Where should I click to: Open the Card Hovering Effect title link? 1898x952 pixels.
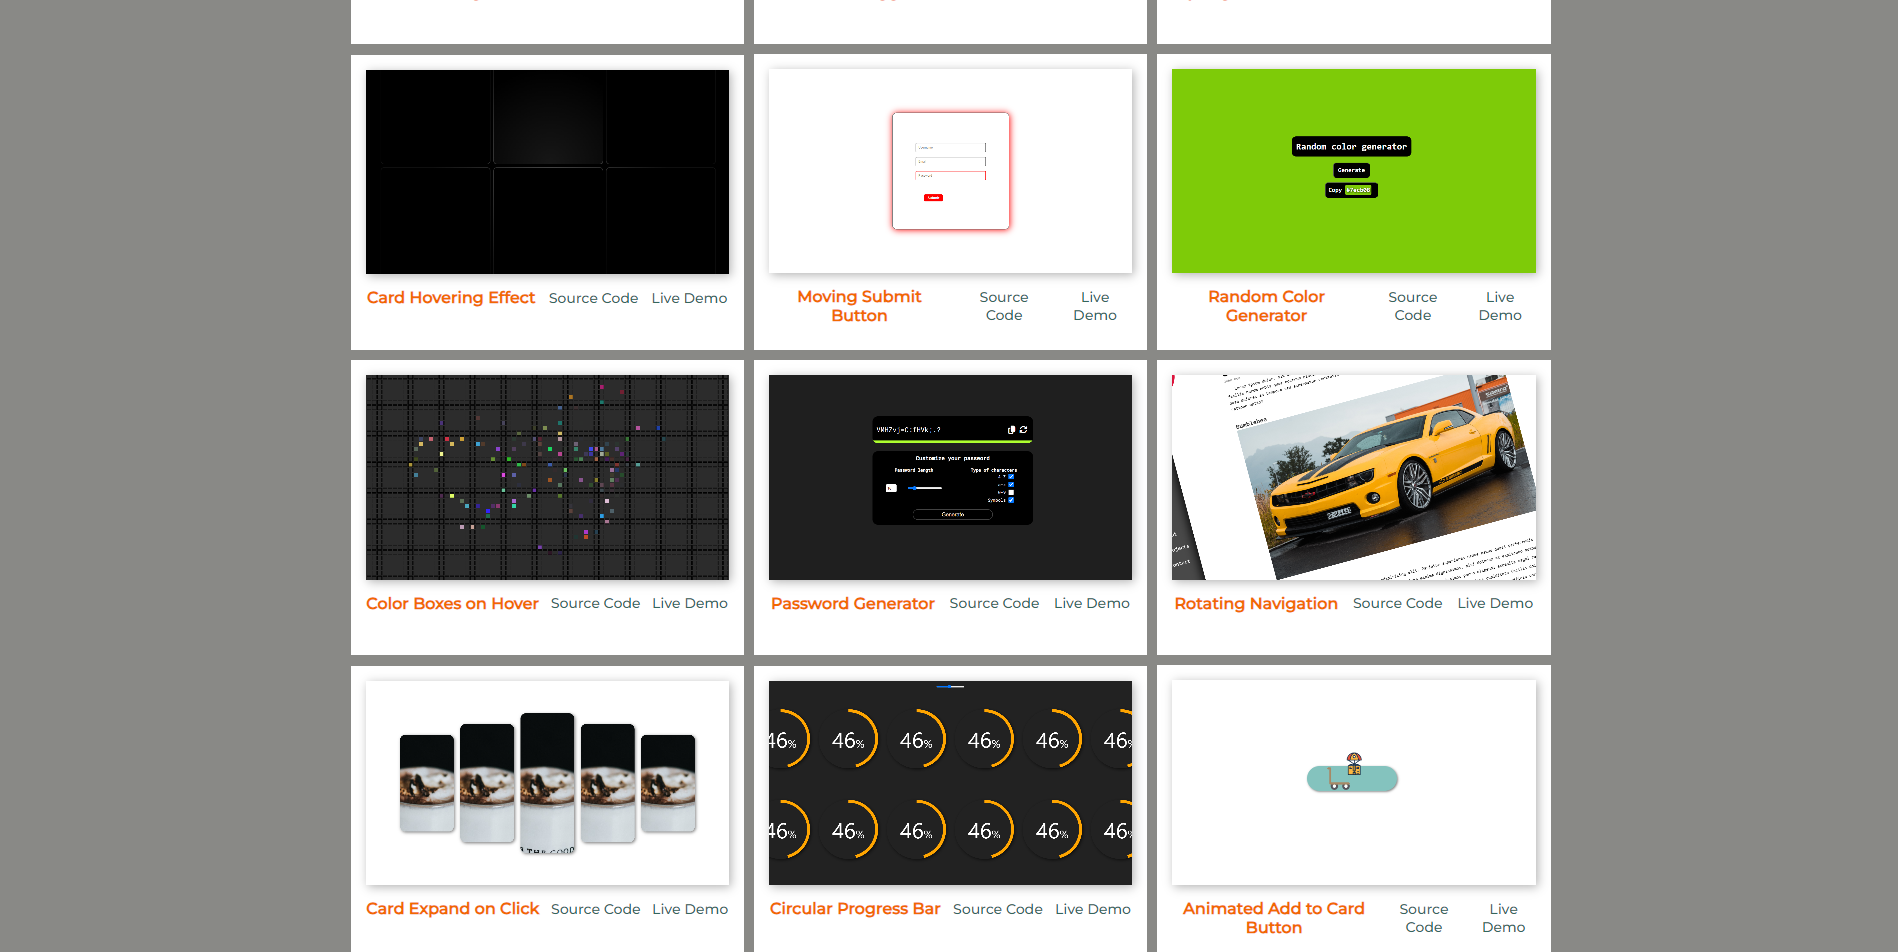[x=450, y=298]
